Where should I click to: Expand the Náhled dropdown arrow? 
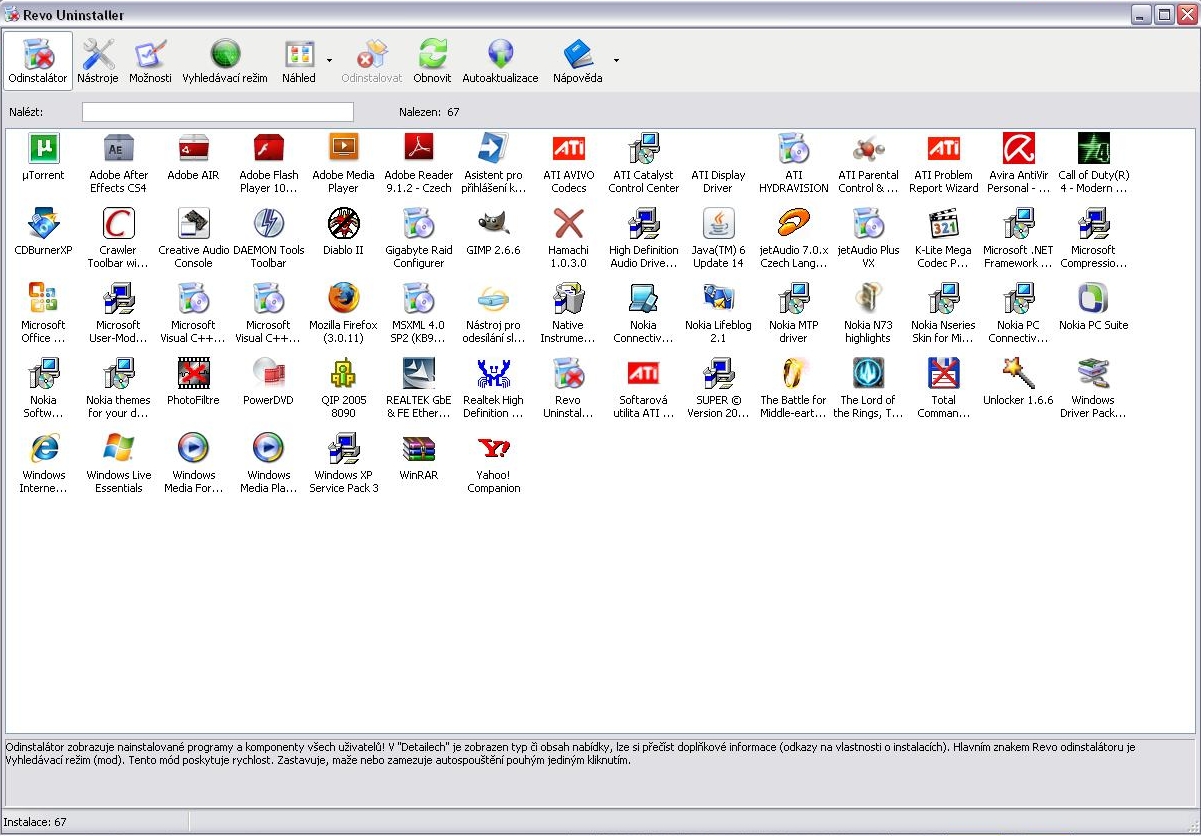click(x=329, y=61)
